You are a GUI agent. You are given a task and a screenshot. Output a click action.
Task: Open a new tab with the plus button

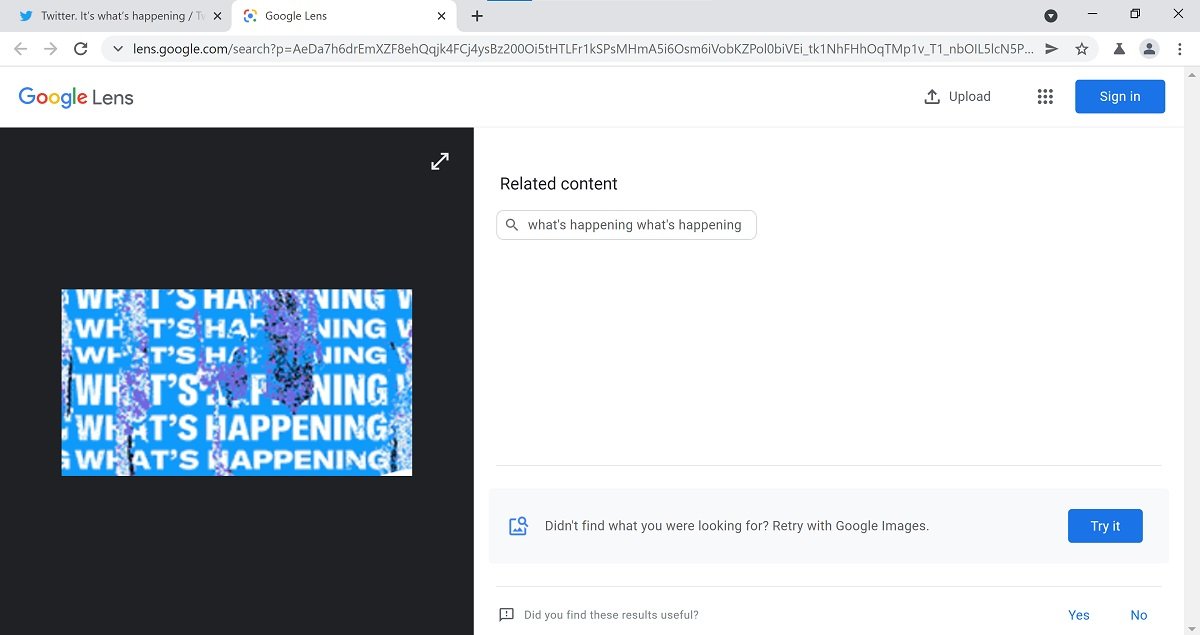477,16
